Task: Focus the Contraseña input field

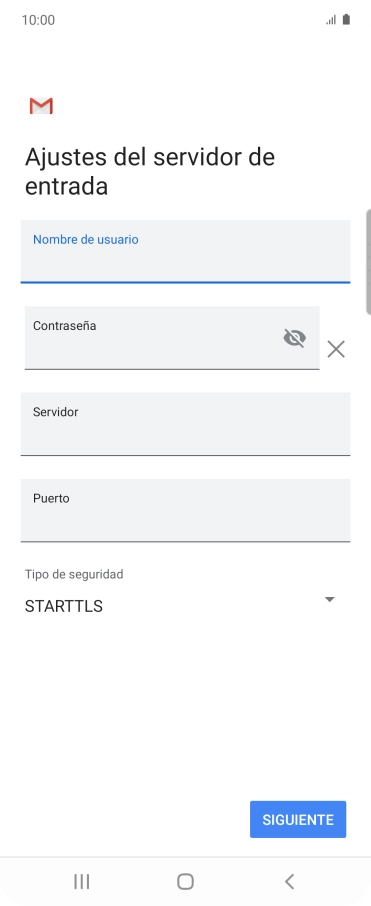Action: pos(172,338)
